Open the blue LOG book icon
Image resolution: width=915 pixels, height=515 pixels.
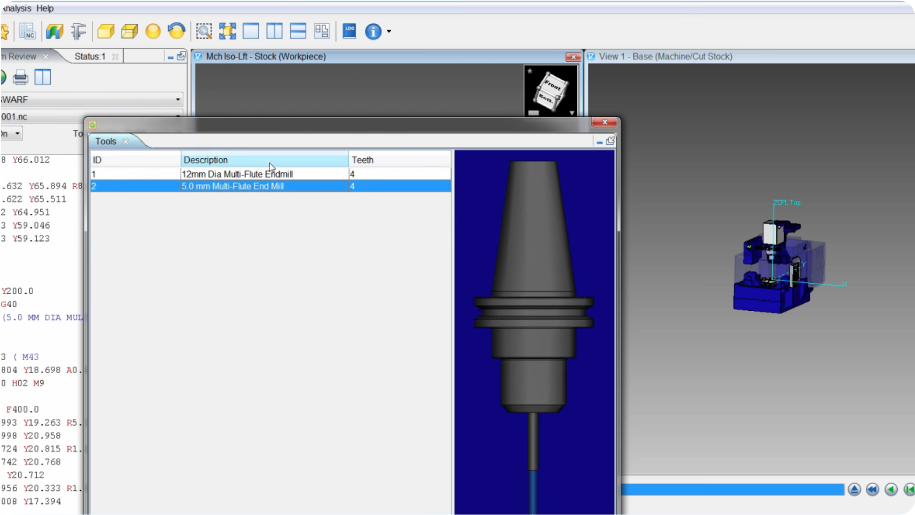(x=349, y=31)
